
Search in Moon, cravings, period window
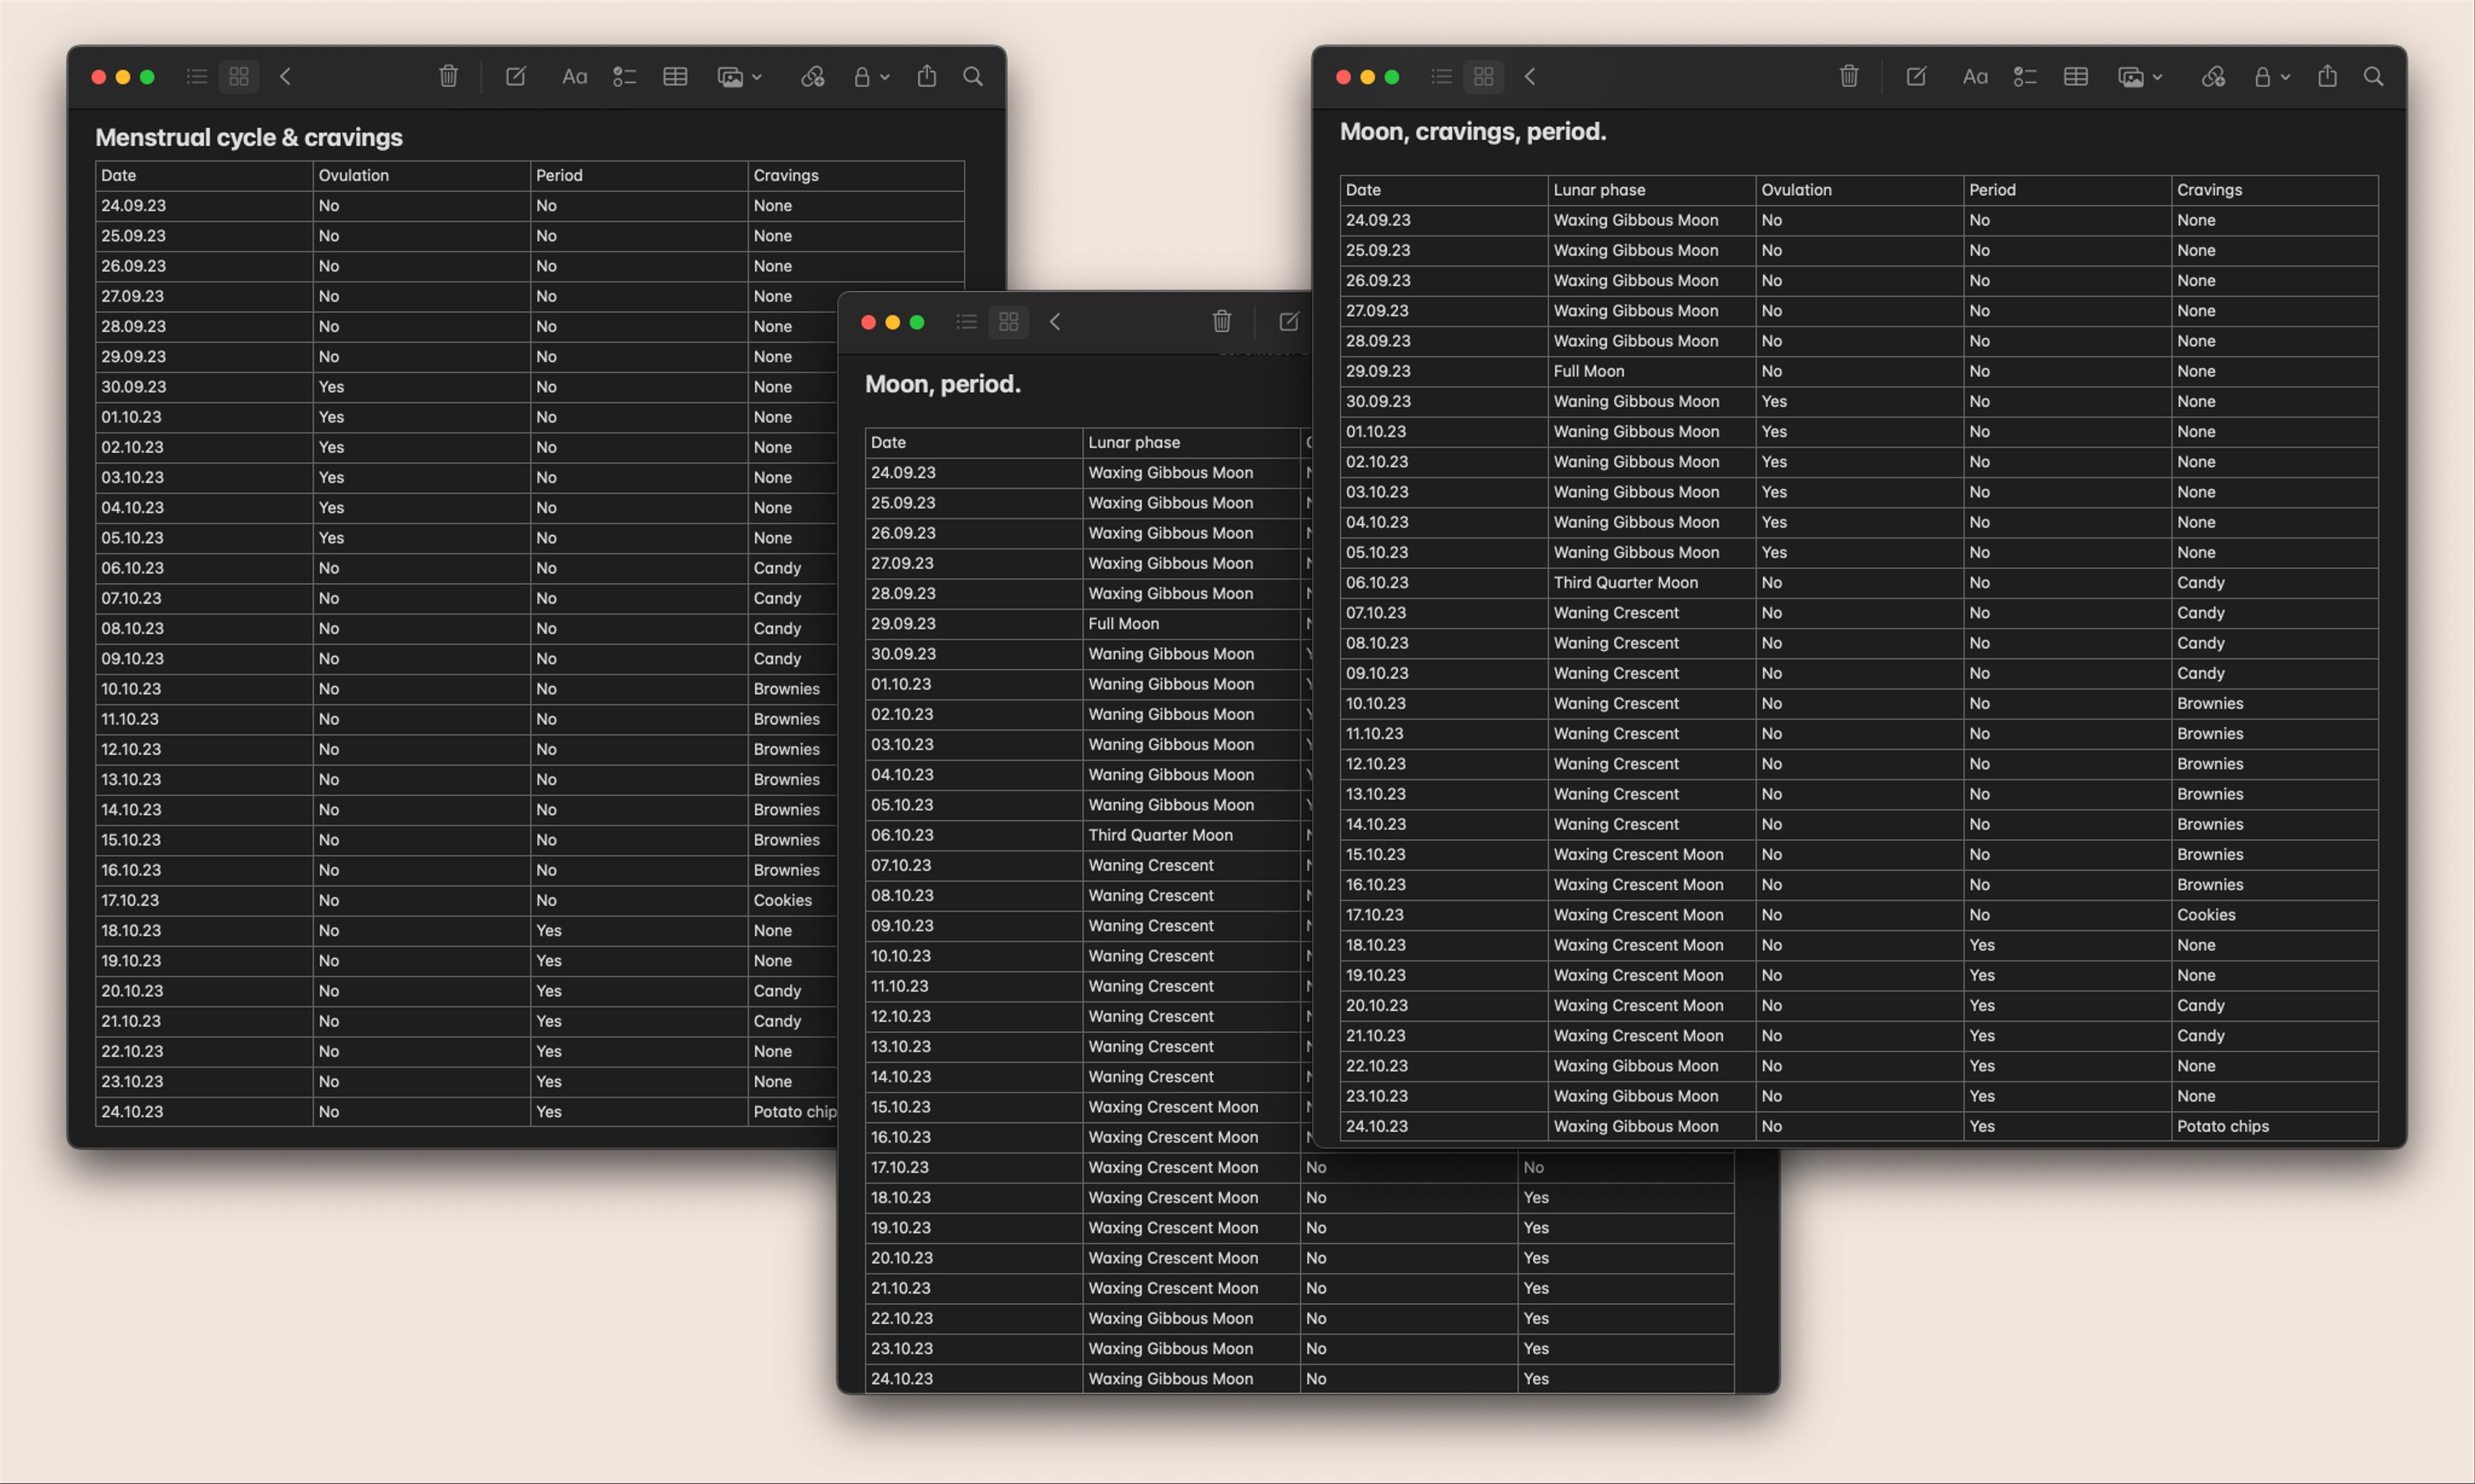point(2374,77)
